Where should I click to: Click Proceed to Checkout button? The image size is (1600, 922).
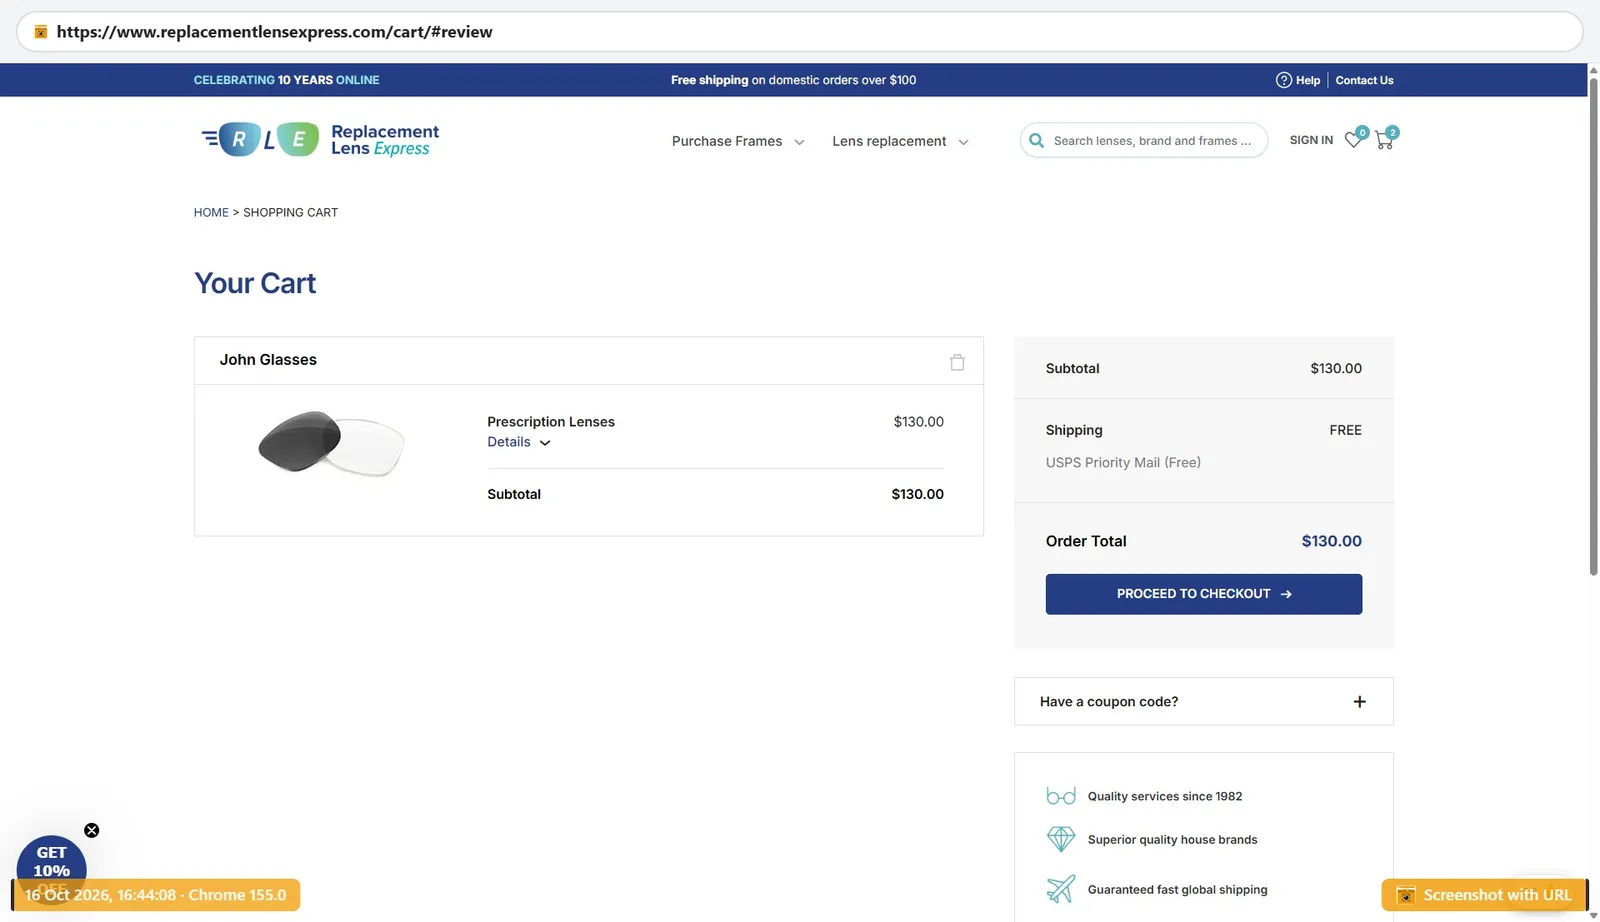[x=1204, y=594]
